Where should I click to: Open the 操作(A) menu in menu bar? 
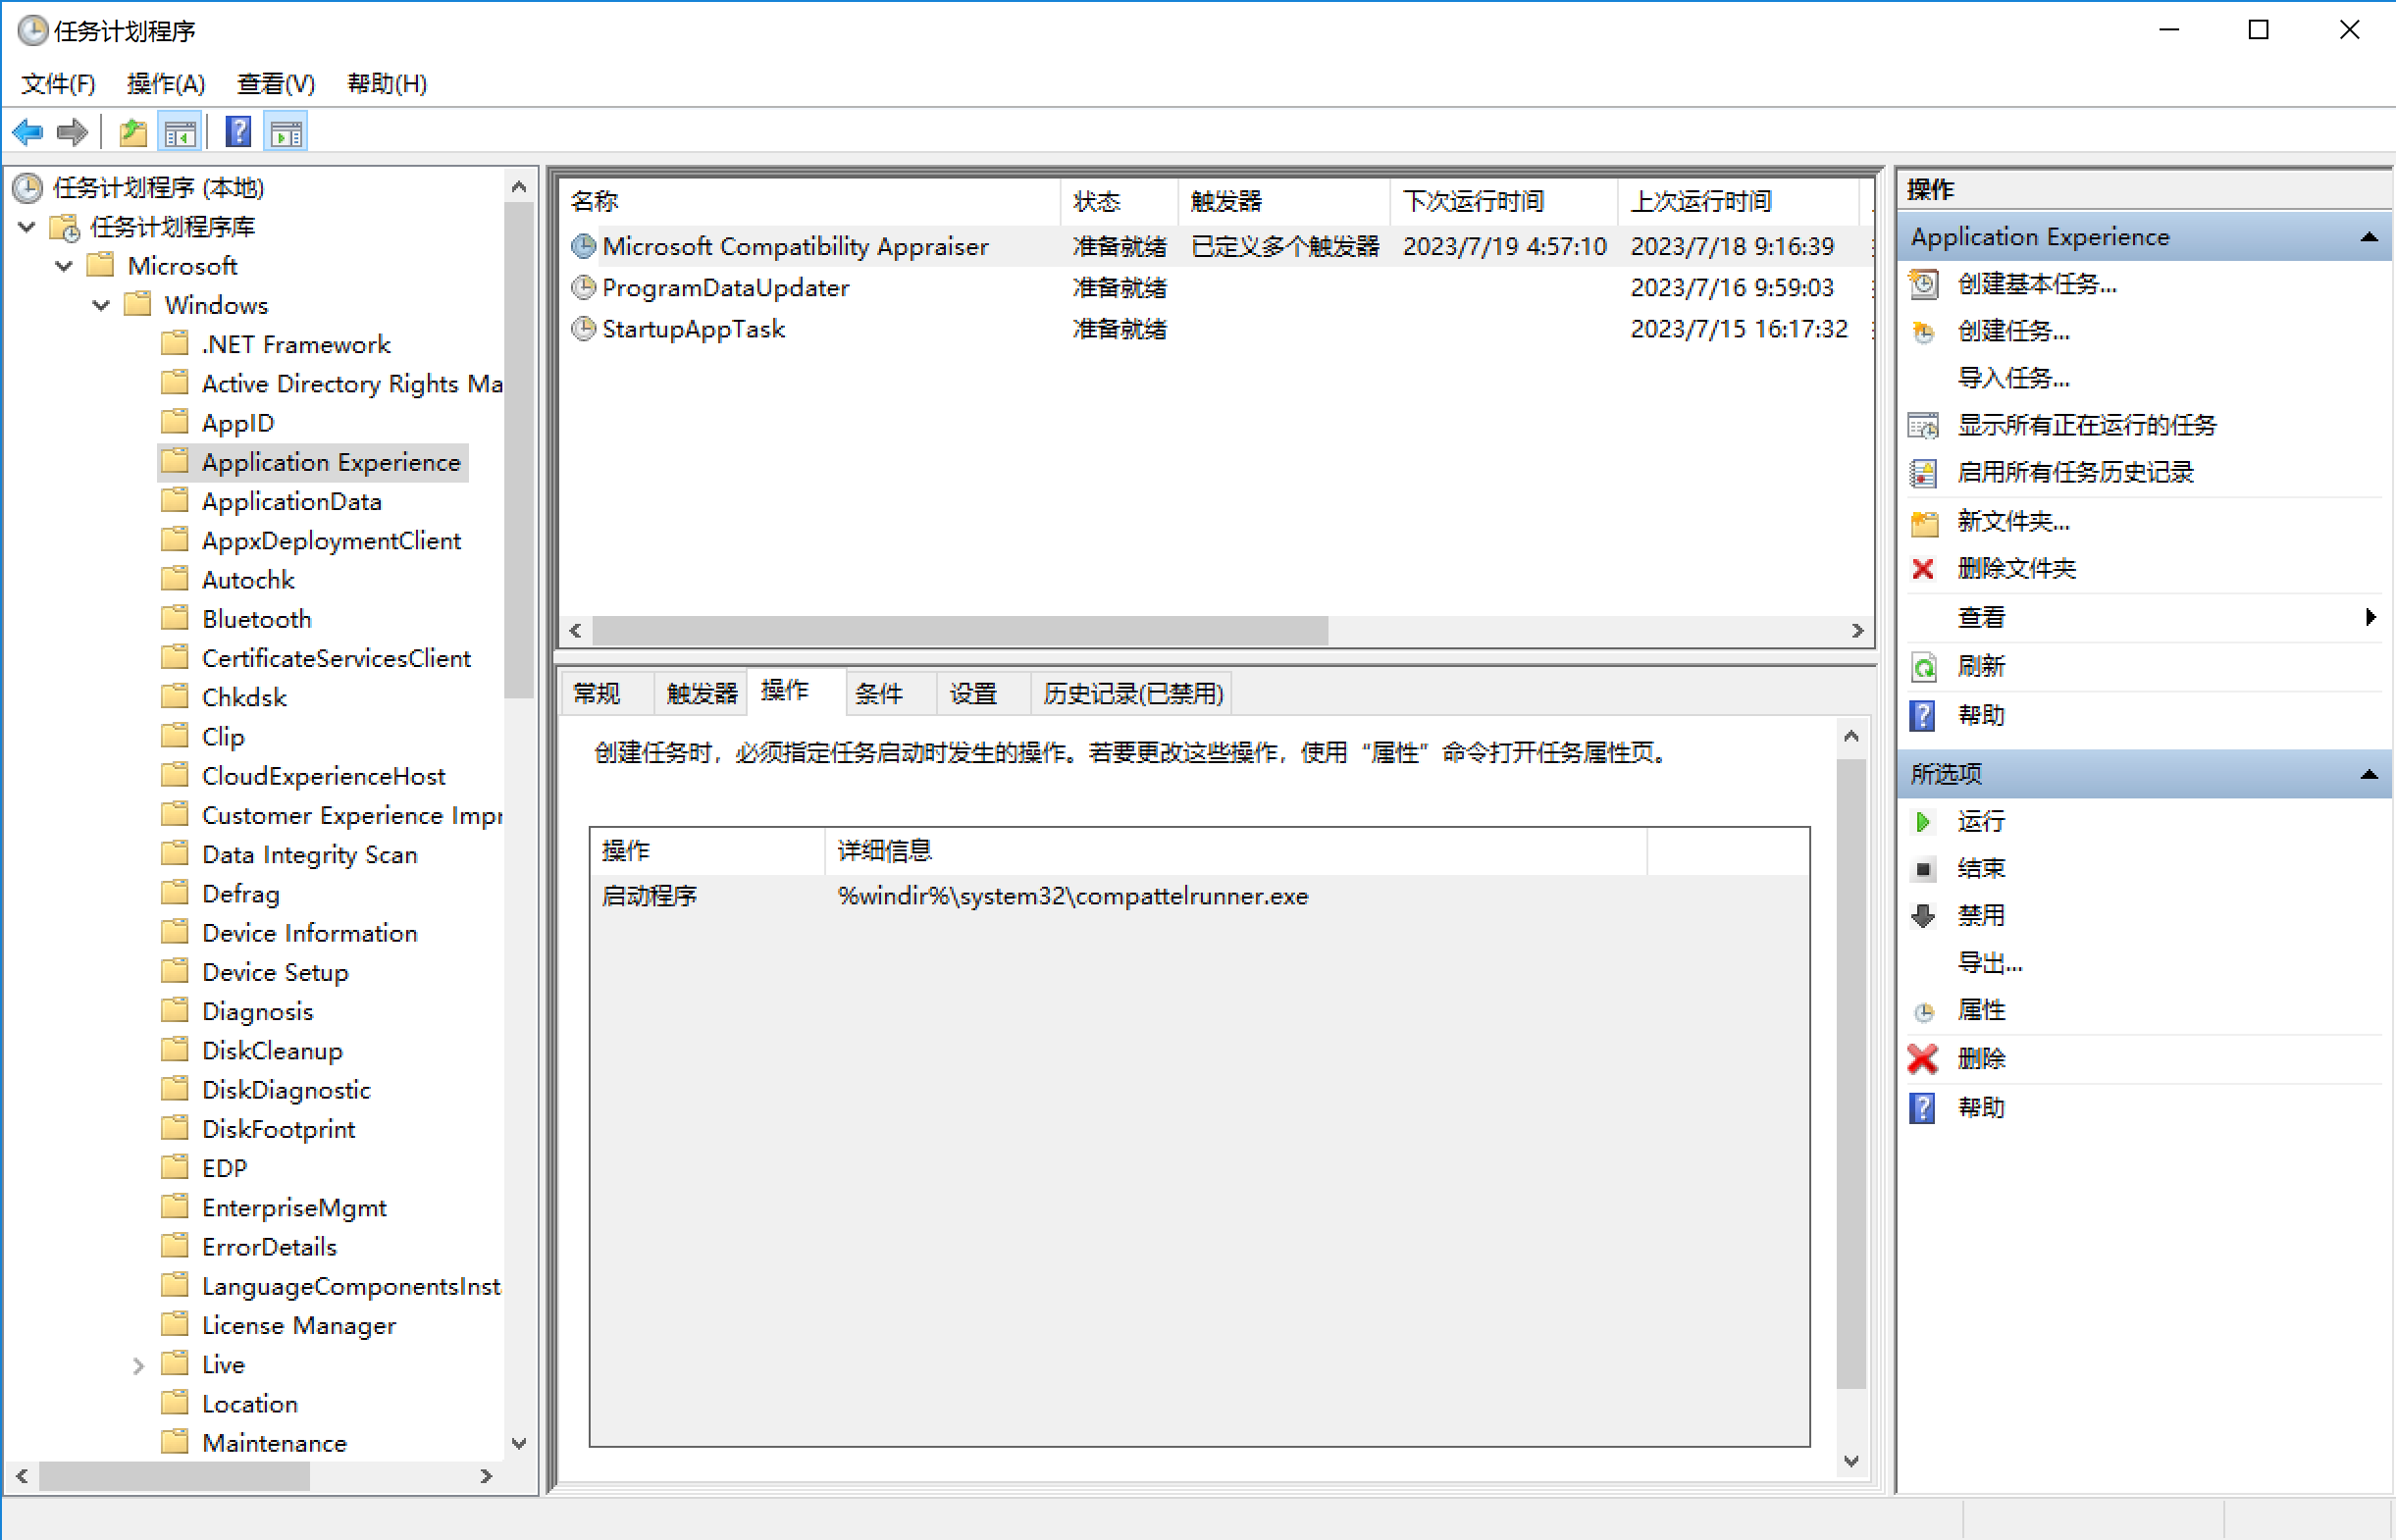point(166,84)
